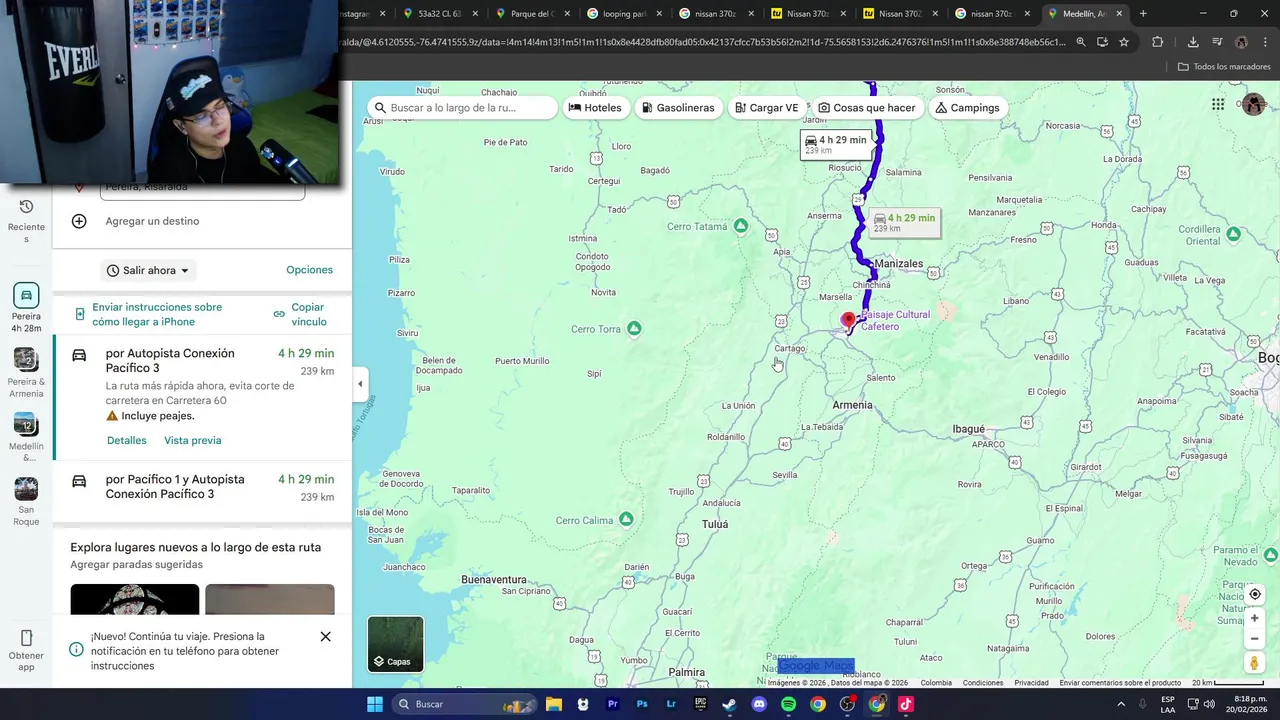Click the search along route field
This screenshot has width=1280, height=720.
tap(462, 108)
